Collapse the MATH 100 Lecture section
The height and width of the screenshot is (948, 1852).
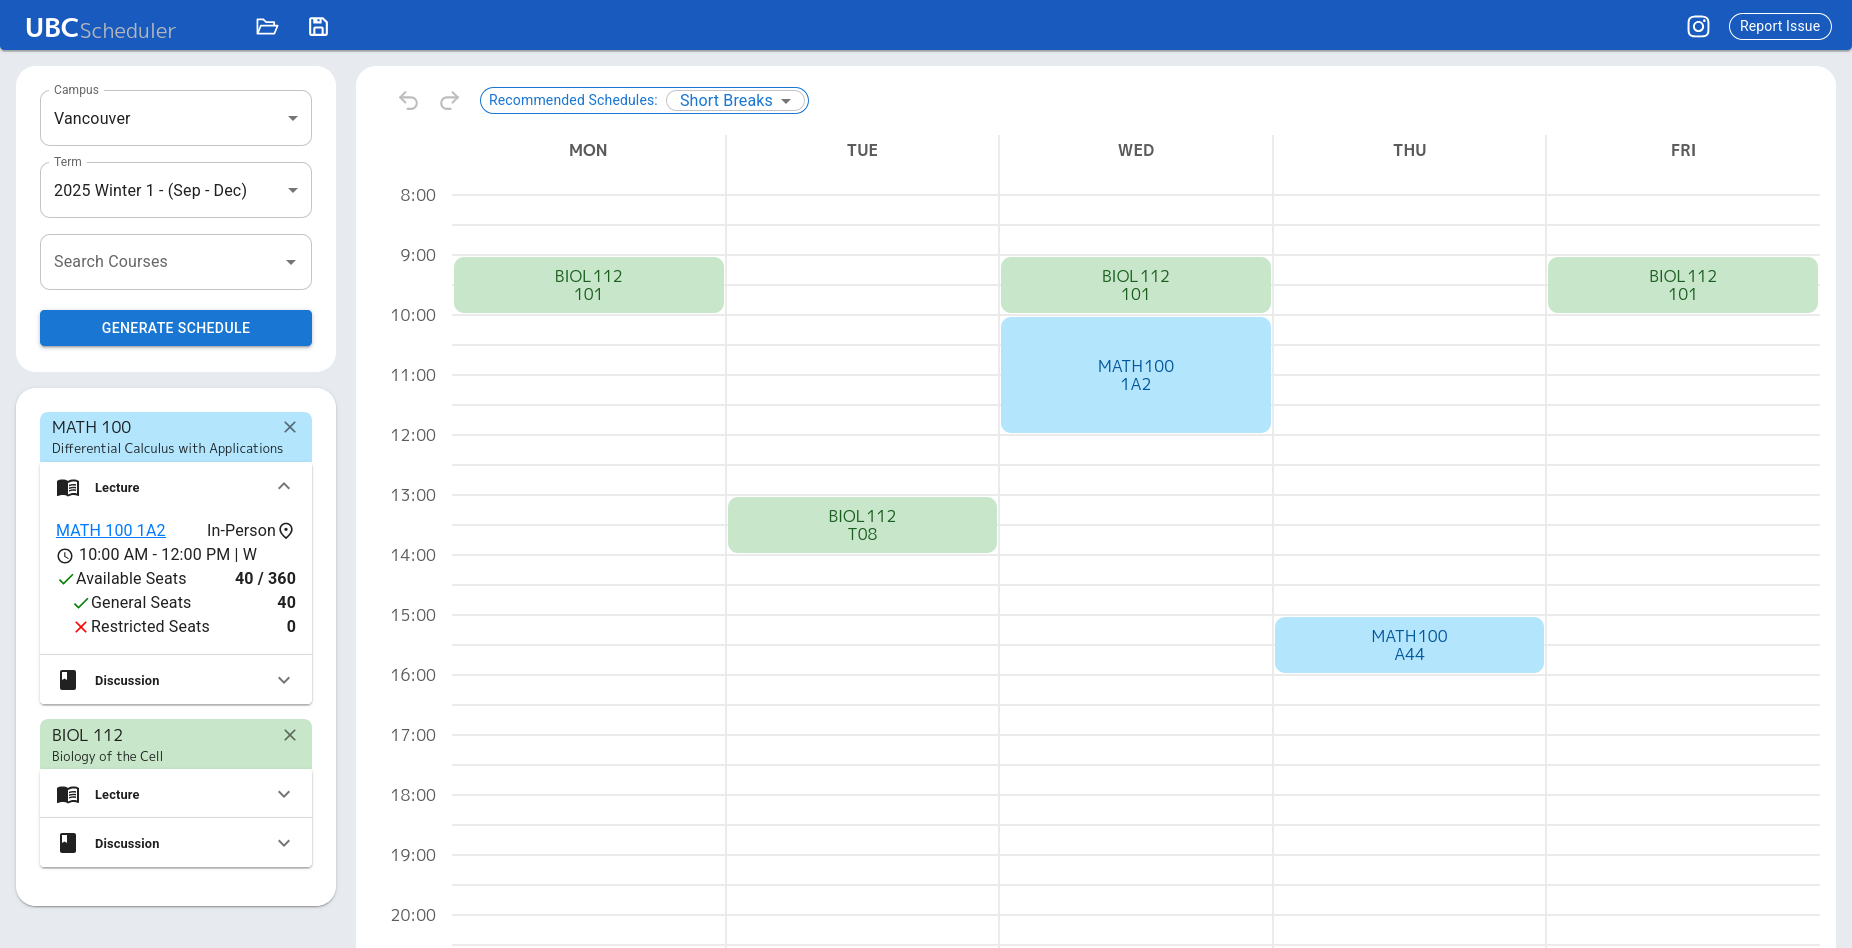[x=284, y=486]
